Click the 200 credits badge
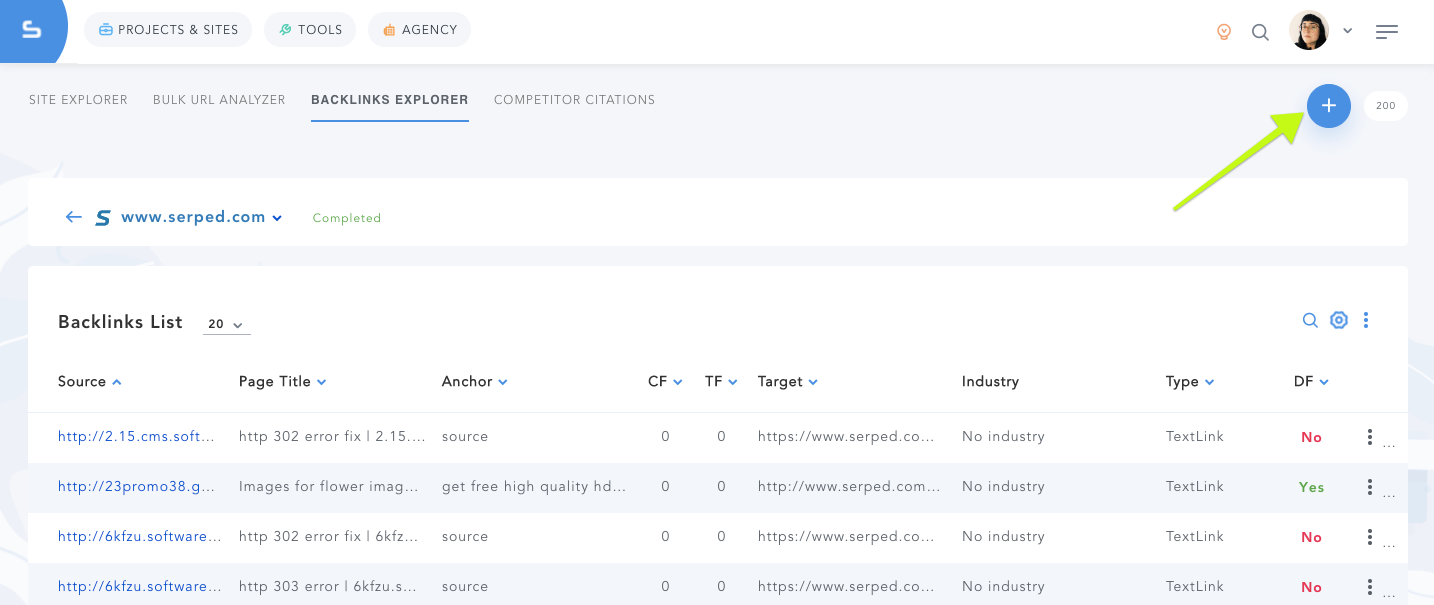 click(x=1386, y=106)
